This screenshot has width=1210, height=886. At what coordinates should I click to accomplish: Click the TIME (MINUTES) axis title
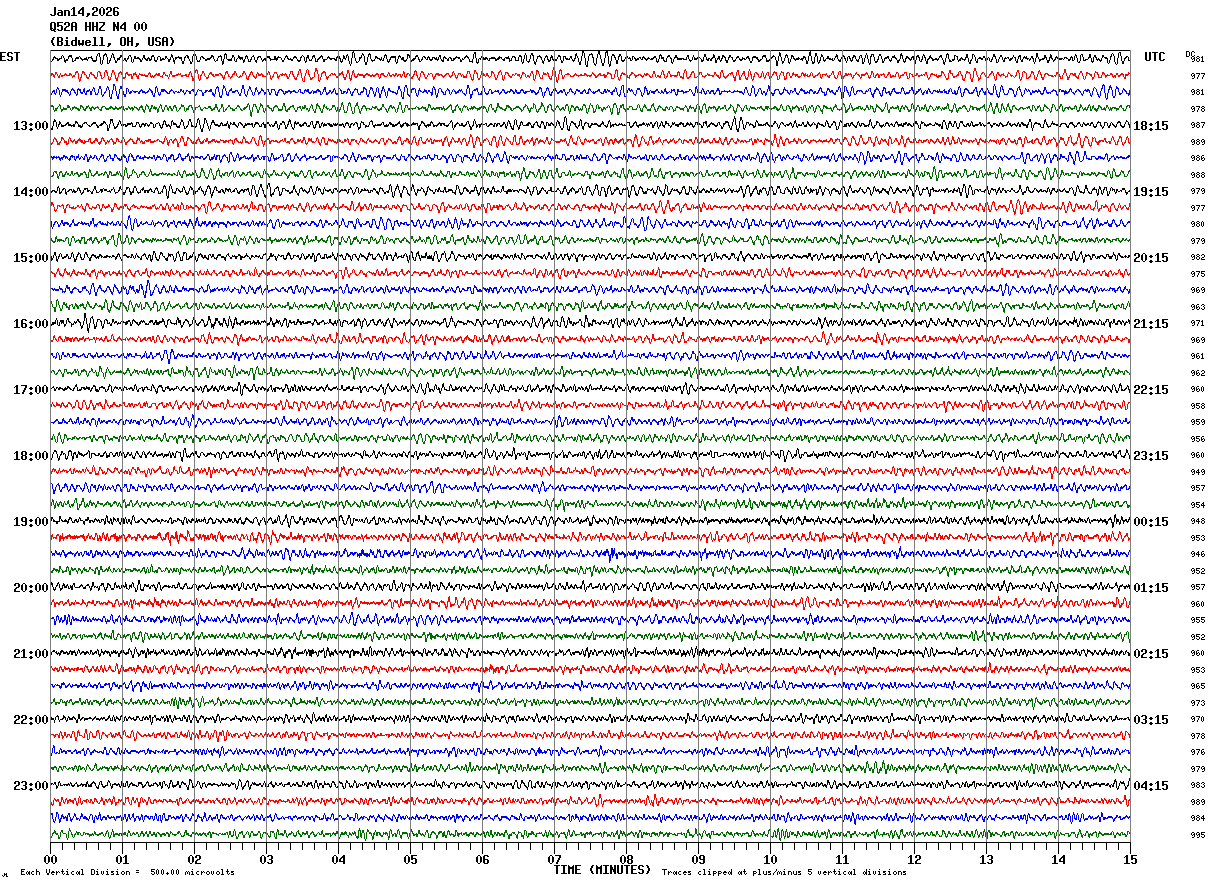[602, 870]
